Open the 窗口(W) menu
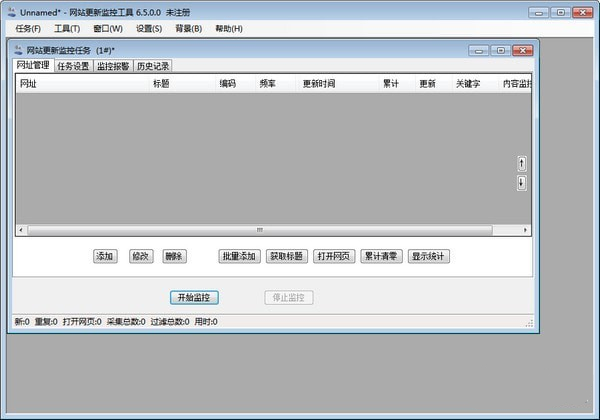600x420 pixels. coord(108,29)
